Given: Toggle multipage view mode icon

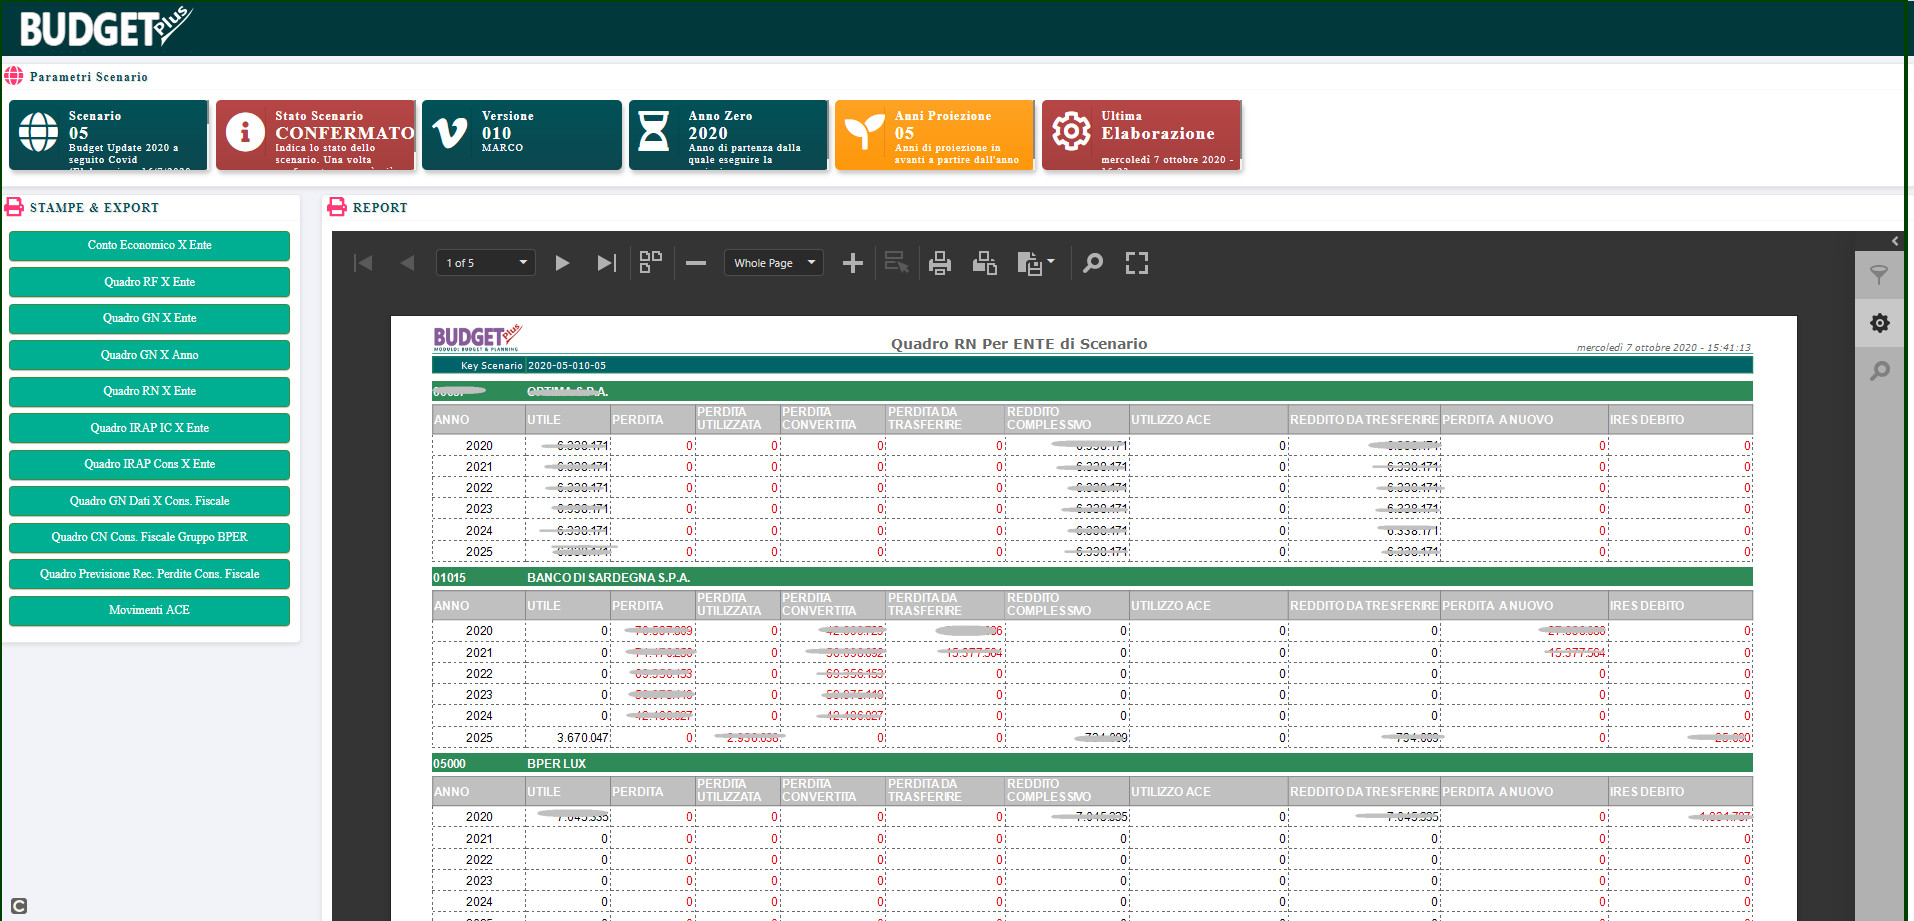Looking at the screenshot, I should [x=651, y=262].
